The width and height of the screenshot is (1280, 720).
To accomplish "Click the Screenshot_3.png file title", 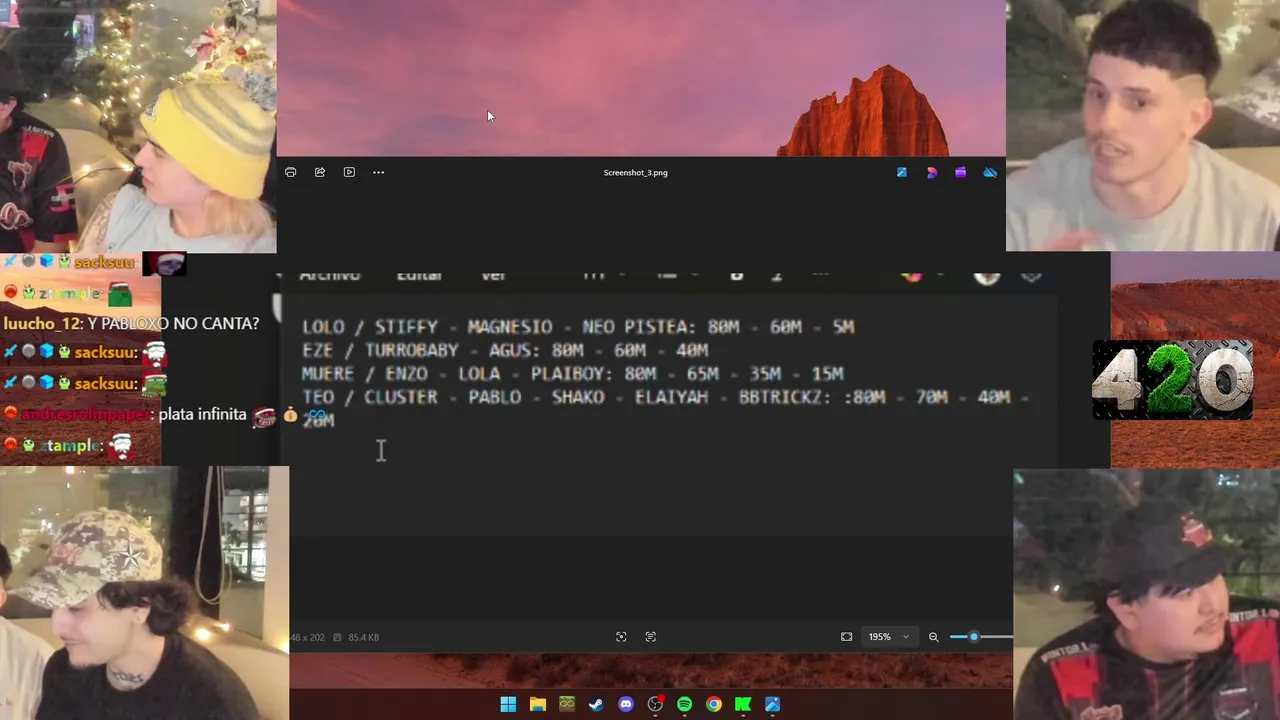I will (635, 172).
